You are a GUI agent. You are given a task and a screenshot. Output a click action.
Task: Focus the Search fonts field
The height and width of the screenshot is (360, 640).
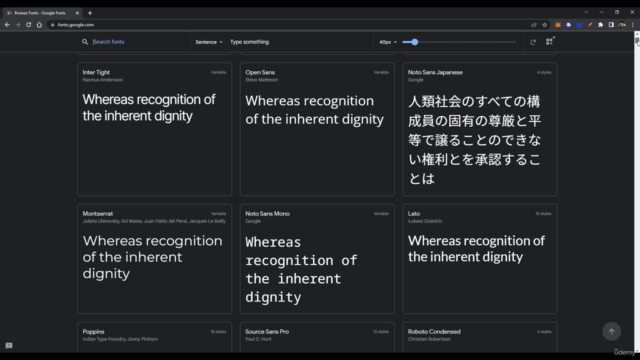[139, 42]
